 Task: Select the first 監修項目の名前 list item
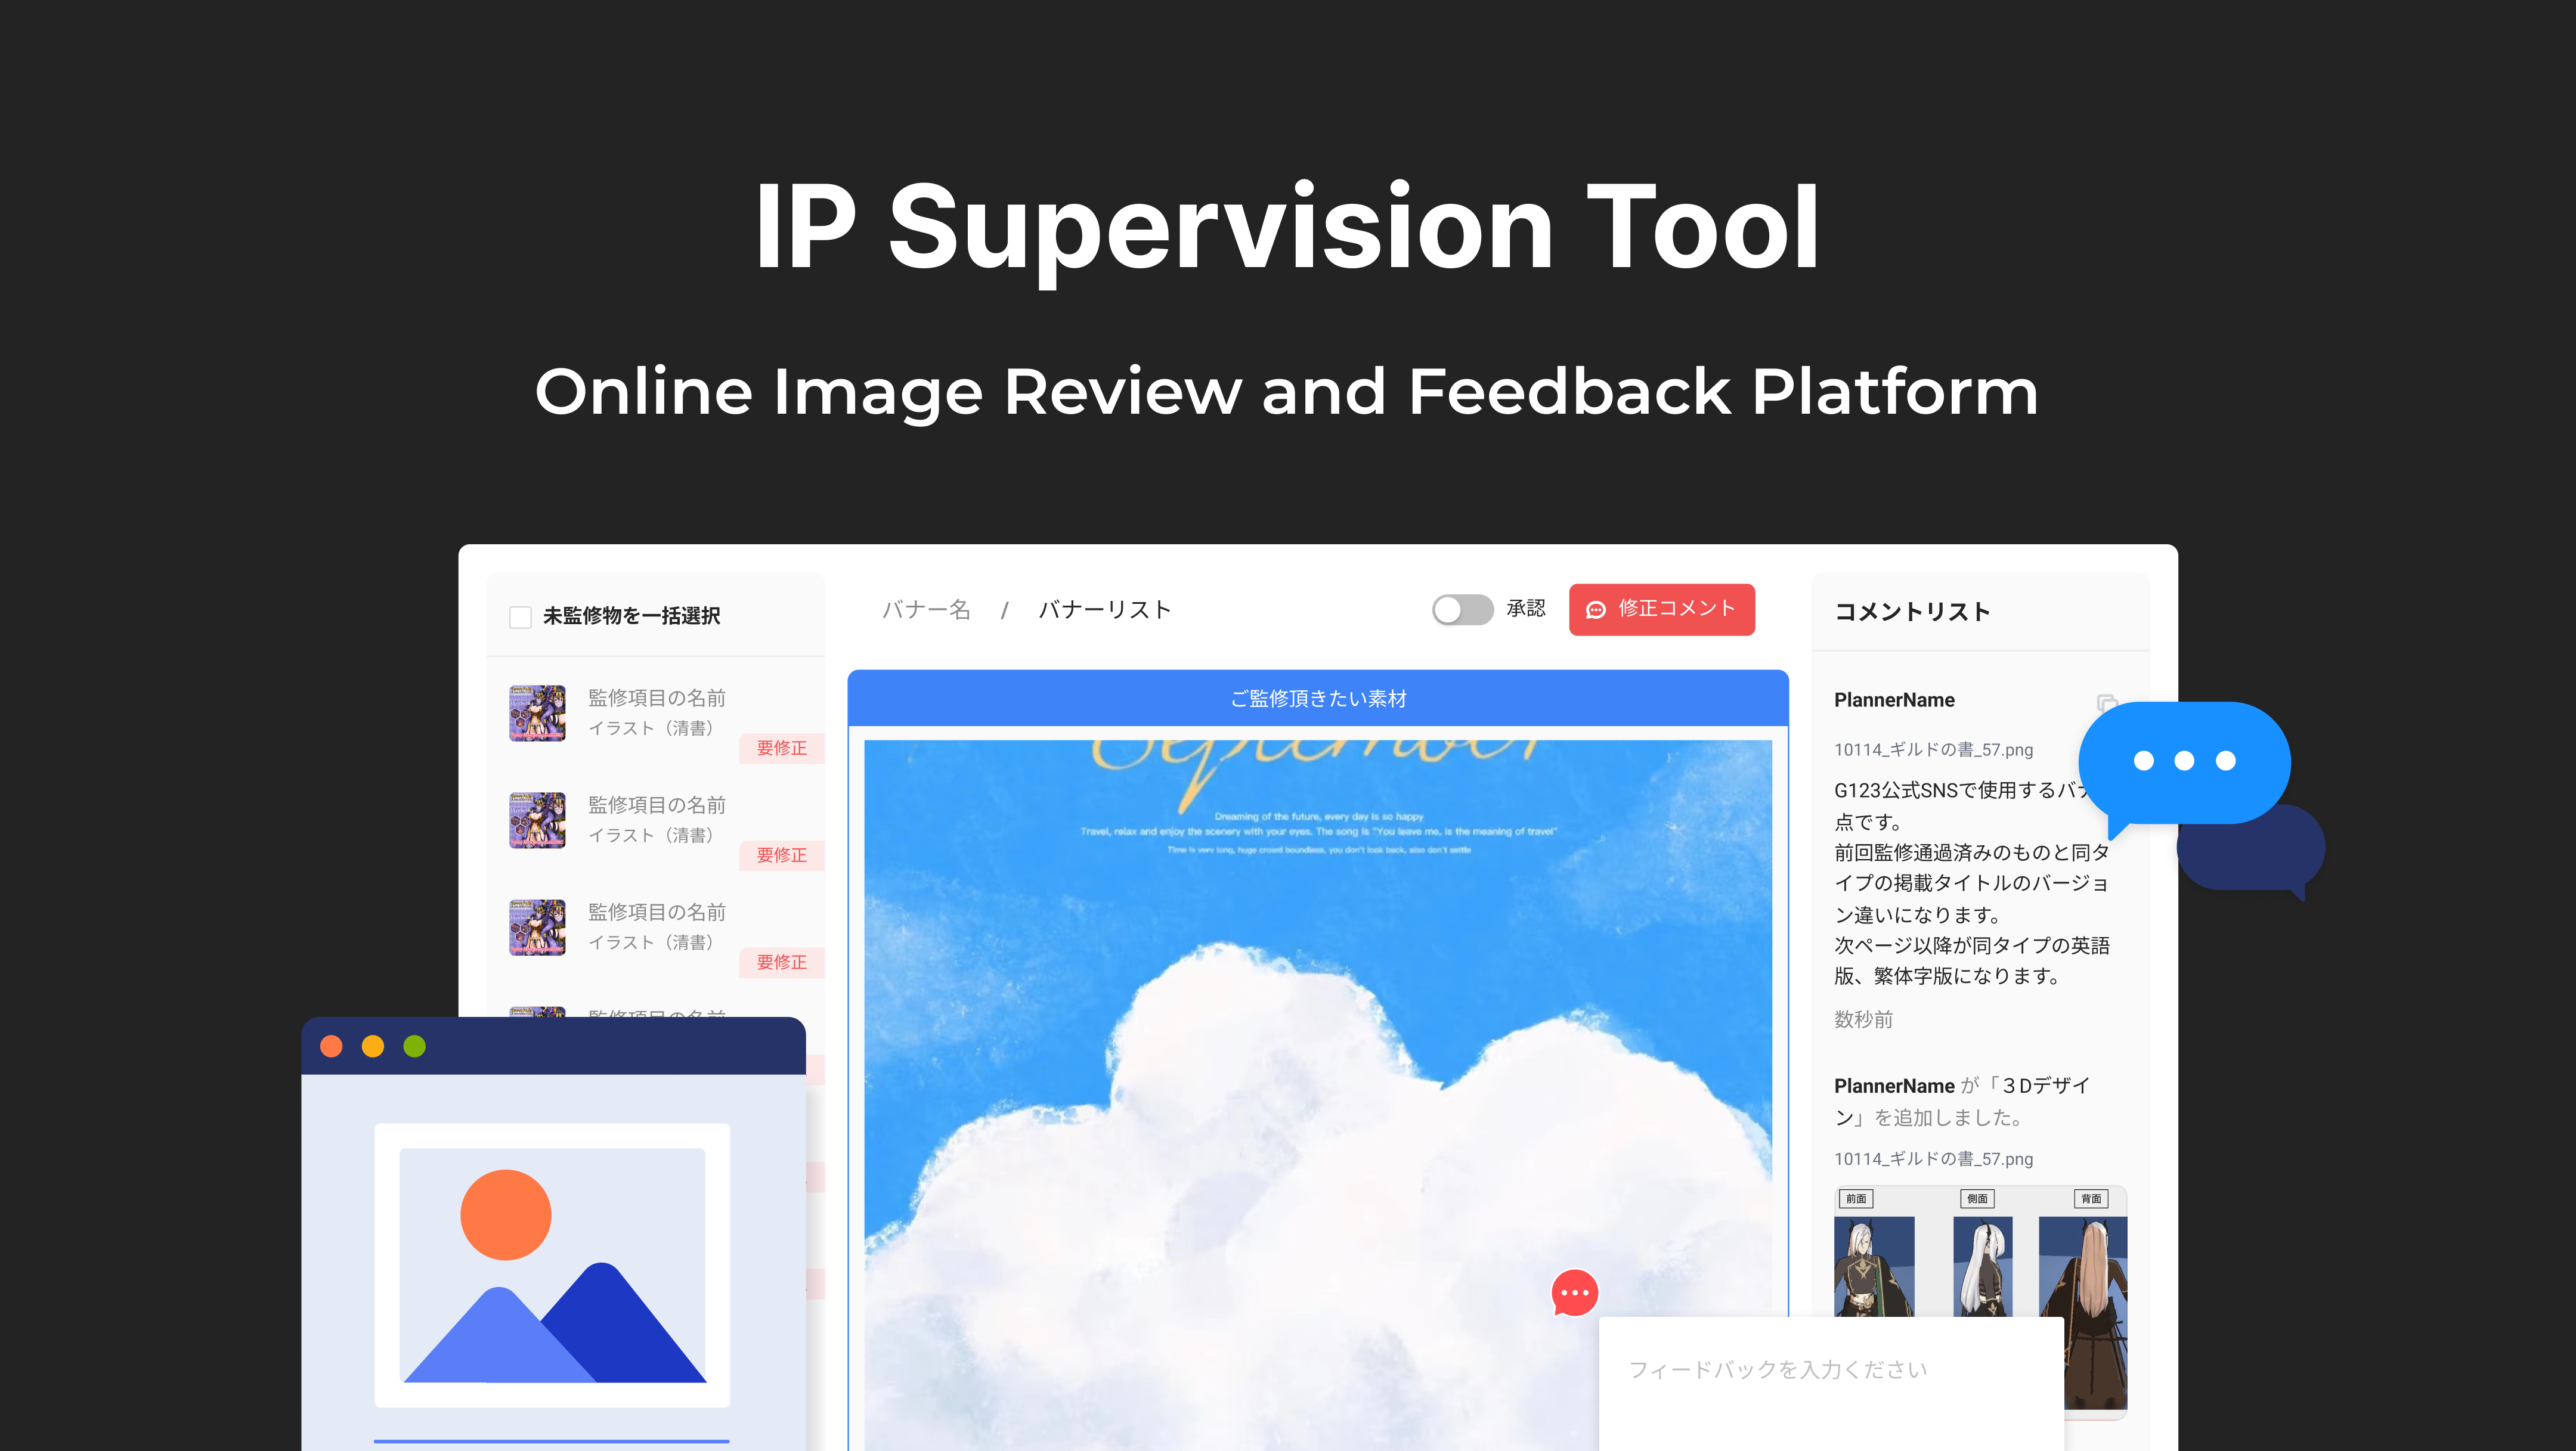pos(656,698)
